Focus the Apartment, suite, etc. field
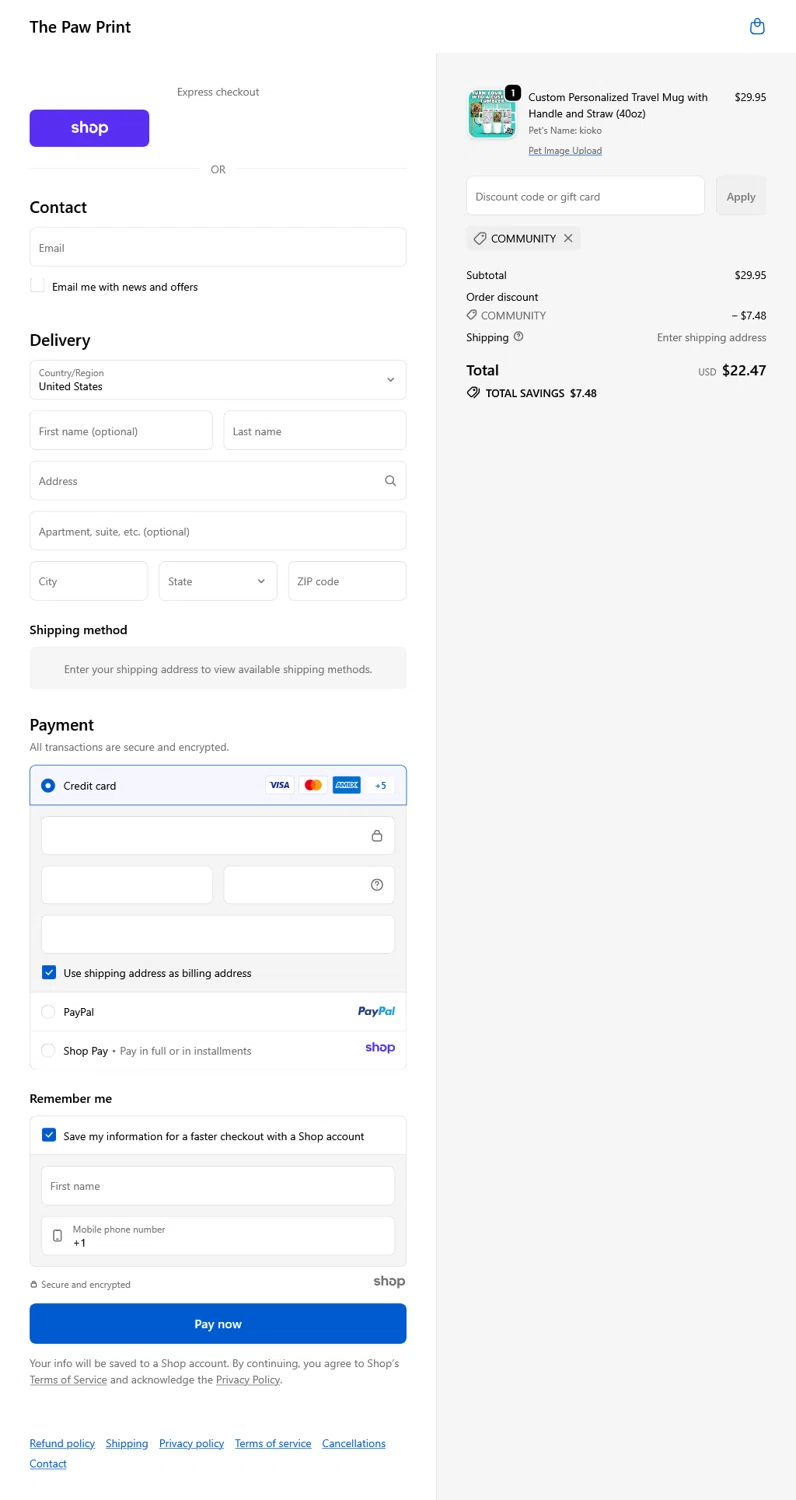 coord(218,531)
